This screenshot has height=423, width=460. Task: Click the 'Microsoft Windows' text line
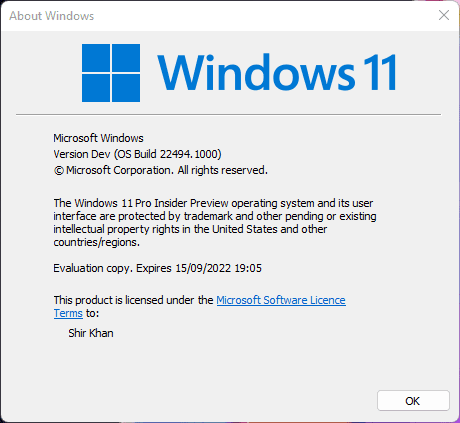98,138
